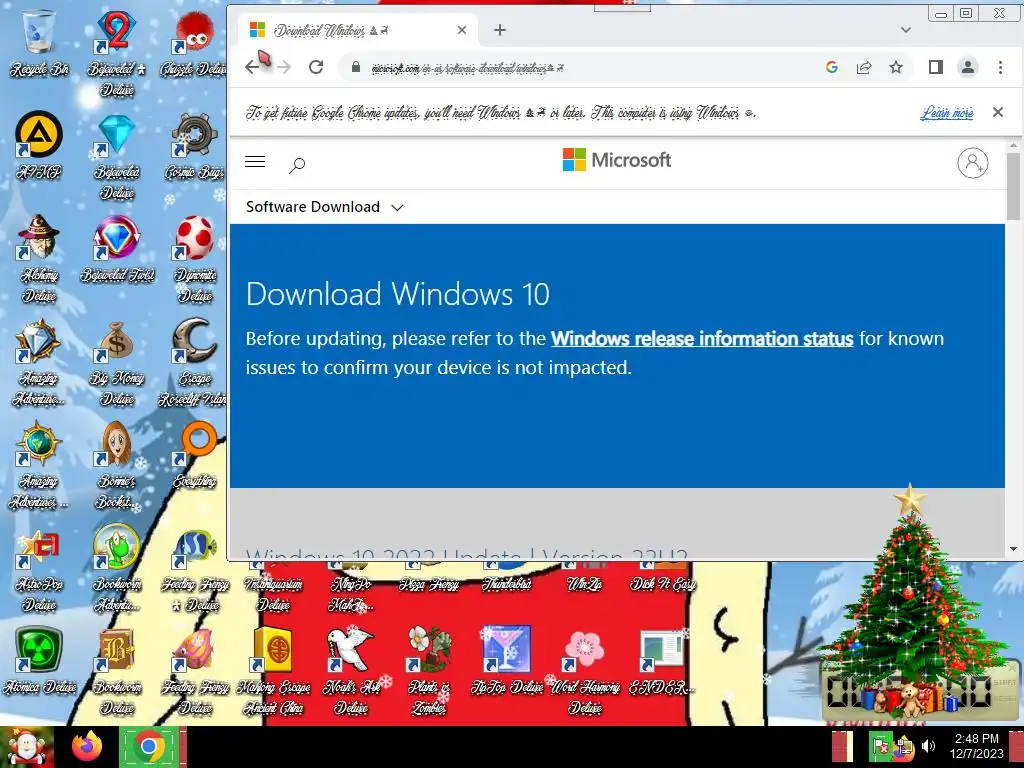
Task: Open a new Chrome tab
Action: click(x=500, y=30)
